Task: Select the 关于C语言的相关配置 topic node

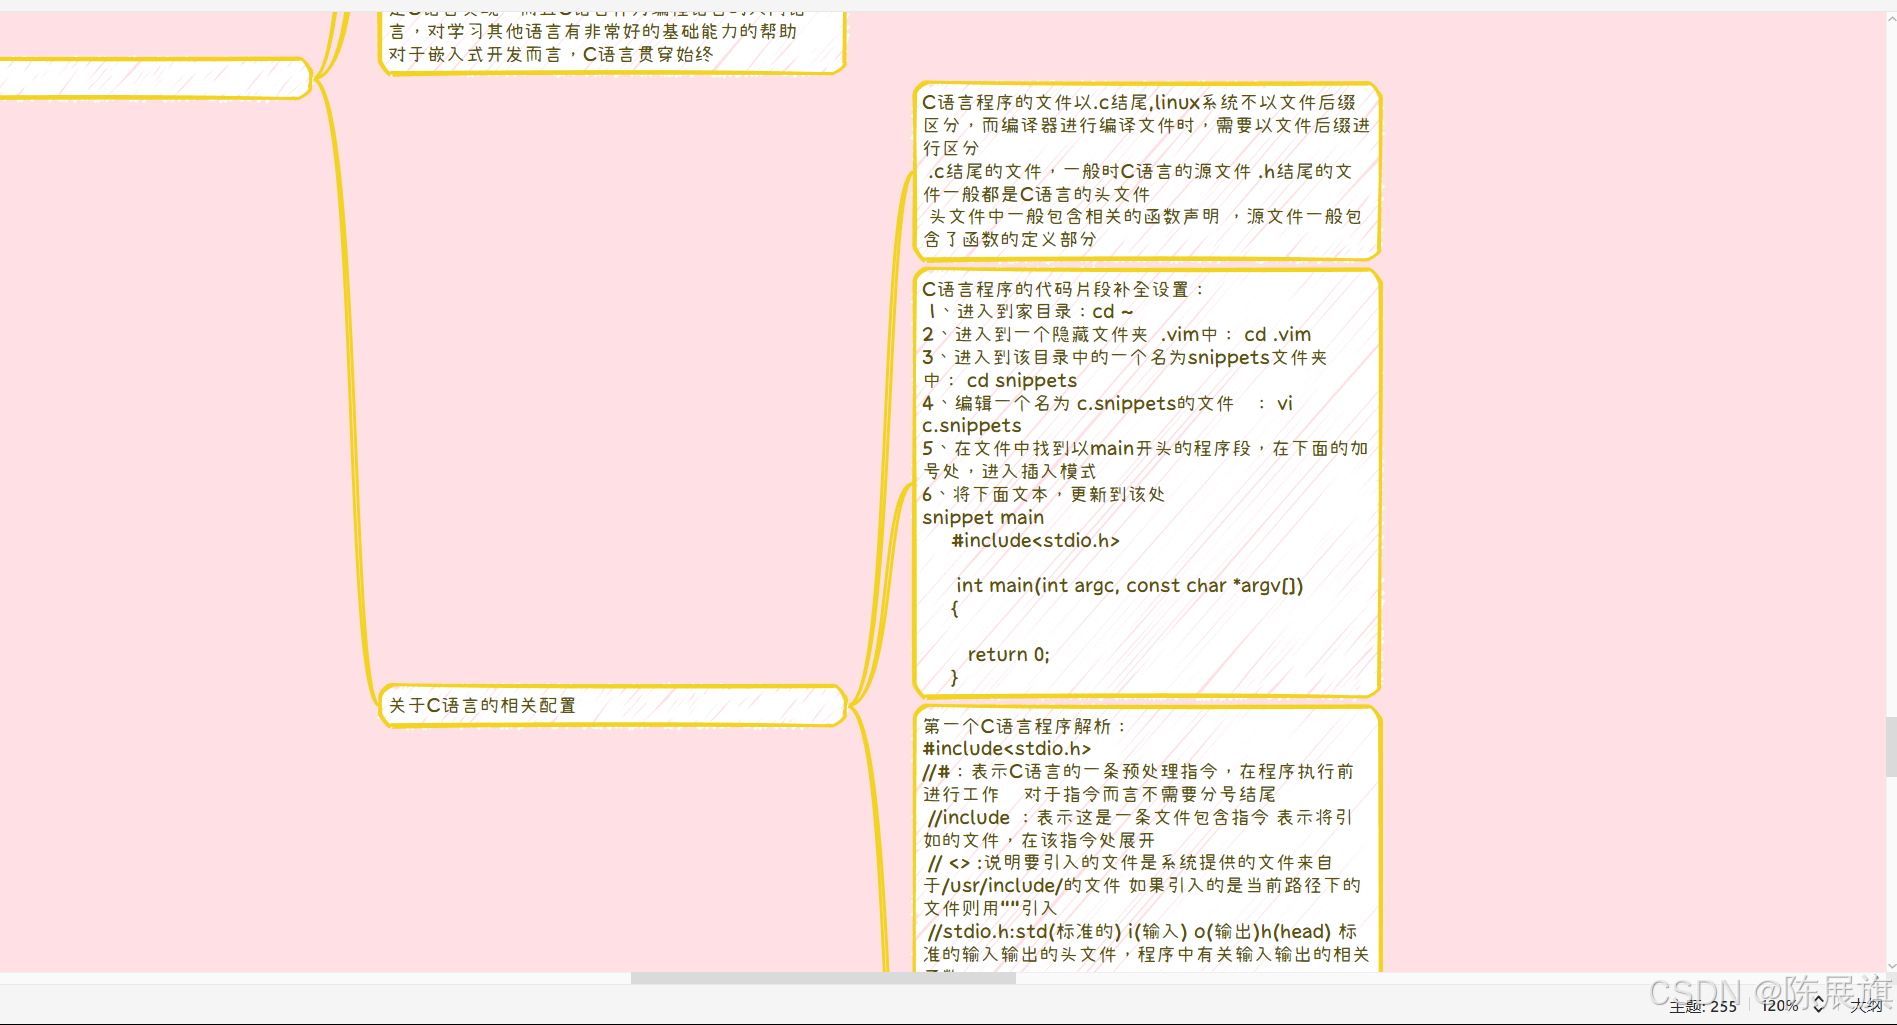Action: point(612,705)
